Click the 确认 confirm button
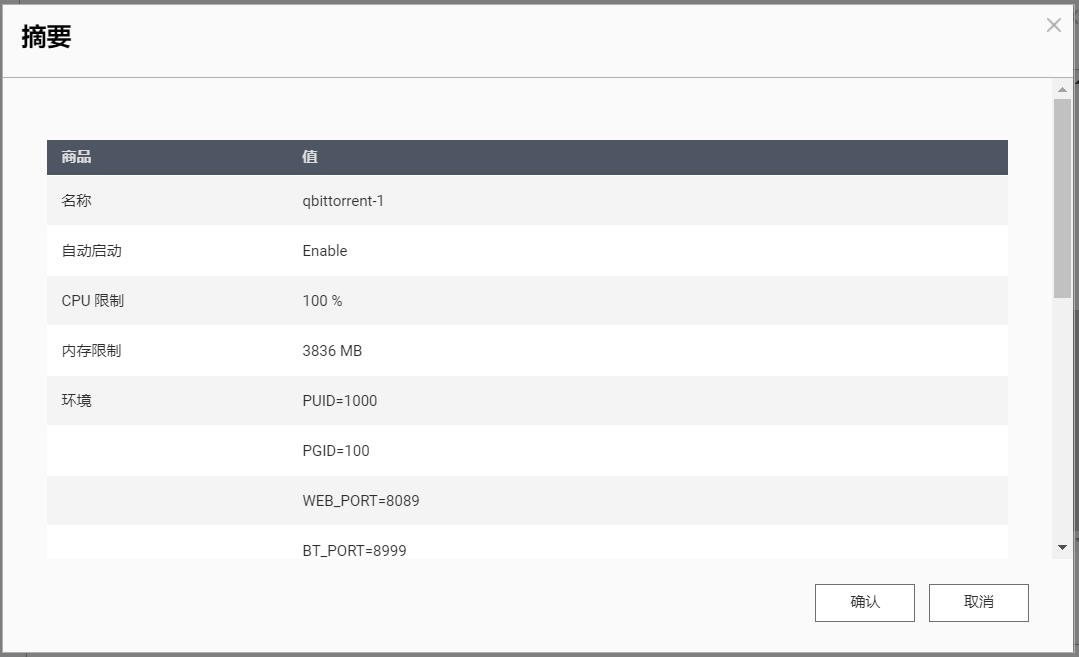Image resolution: width=1079 pixels, height=657 pixels. [x=864, y=602]
